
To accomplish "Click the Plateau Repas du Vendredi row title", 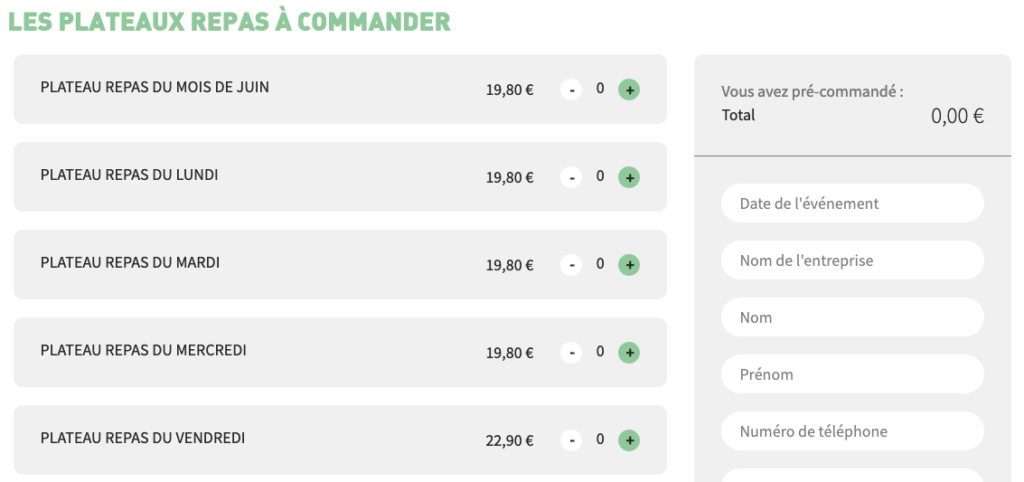I will tap(143, 438).
